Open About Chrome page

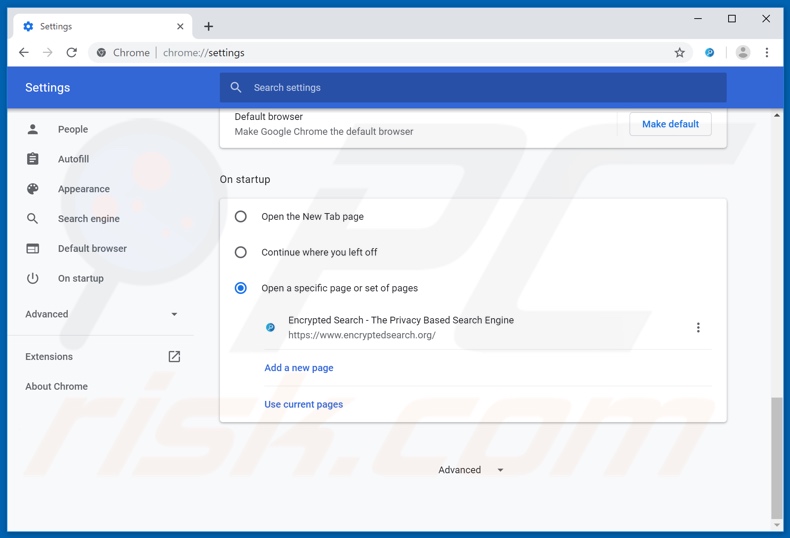[56, 386]
